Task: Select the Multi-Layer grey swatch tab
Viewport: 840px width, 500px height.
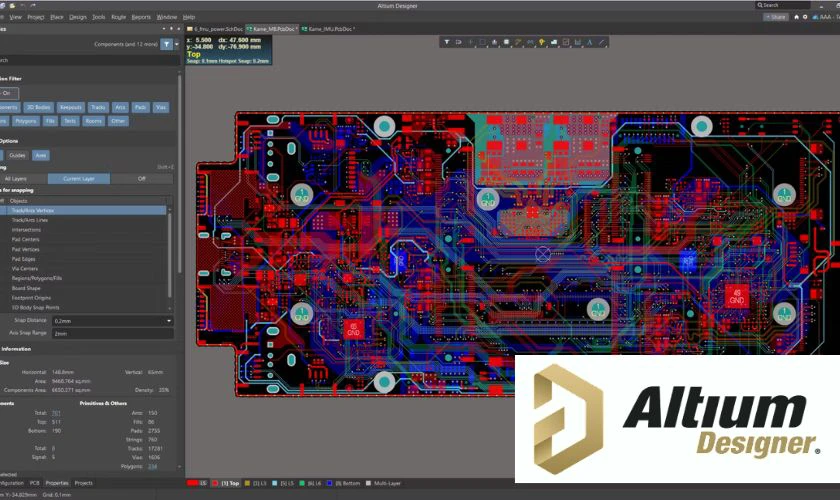Action: pyautogui.click(x=383, y=483)
